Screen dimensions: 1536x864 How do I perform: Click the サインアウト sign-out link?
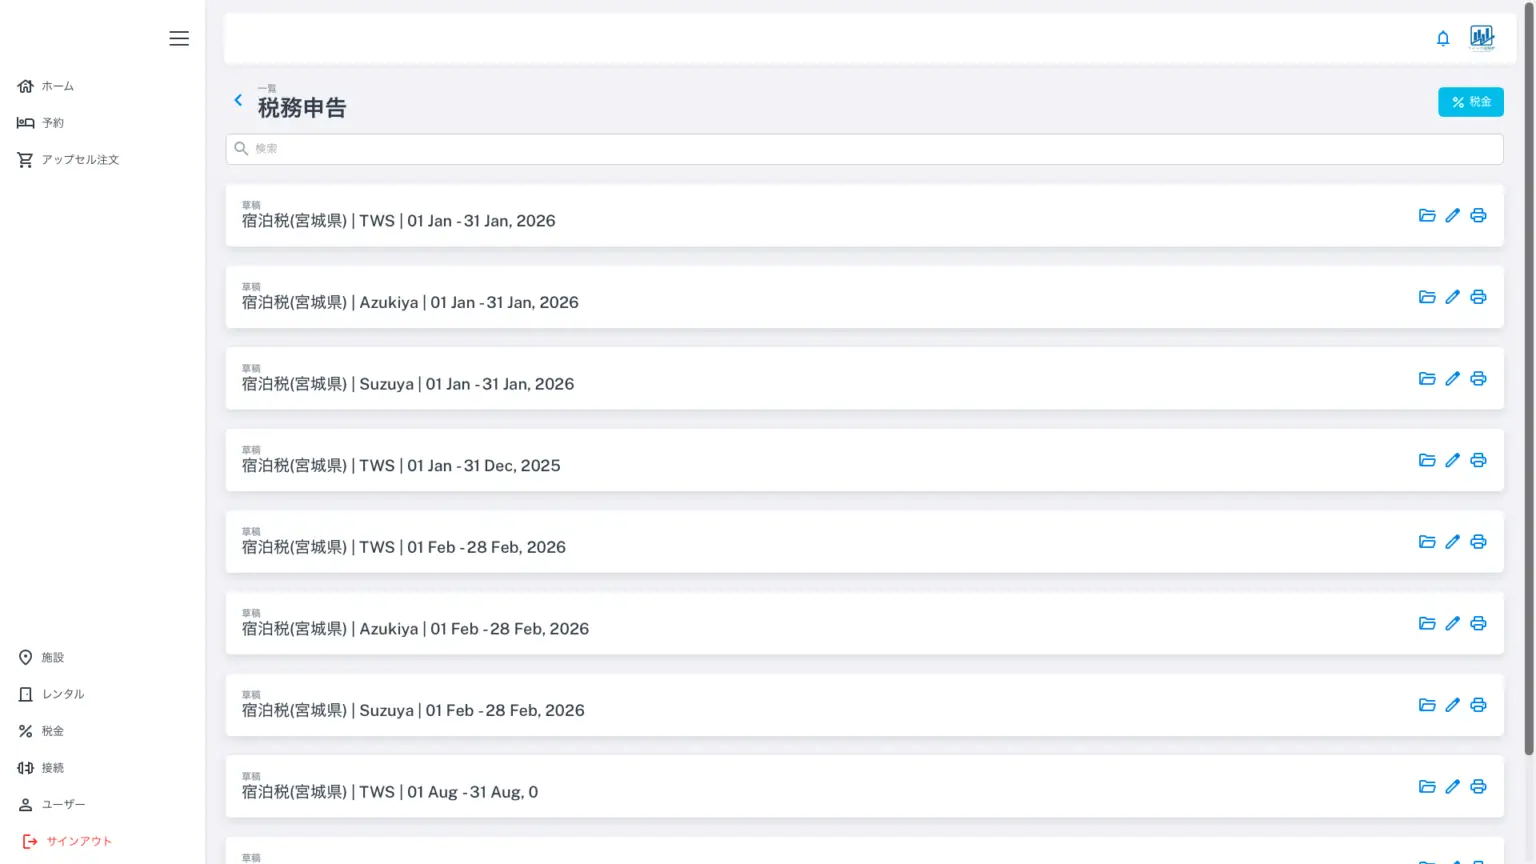pyautogui.click(x=78, y=842)
